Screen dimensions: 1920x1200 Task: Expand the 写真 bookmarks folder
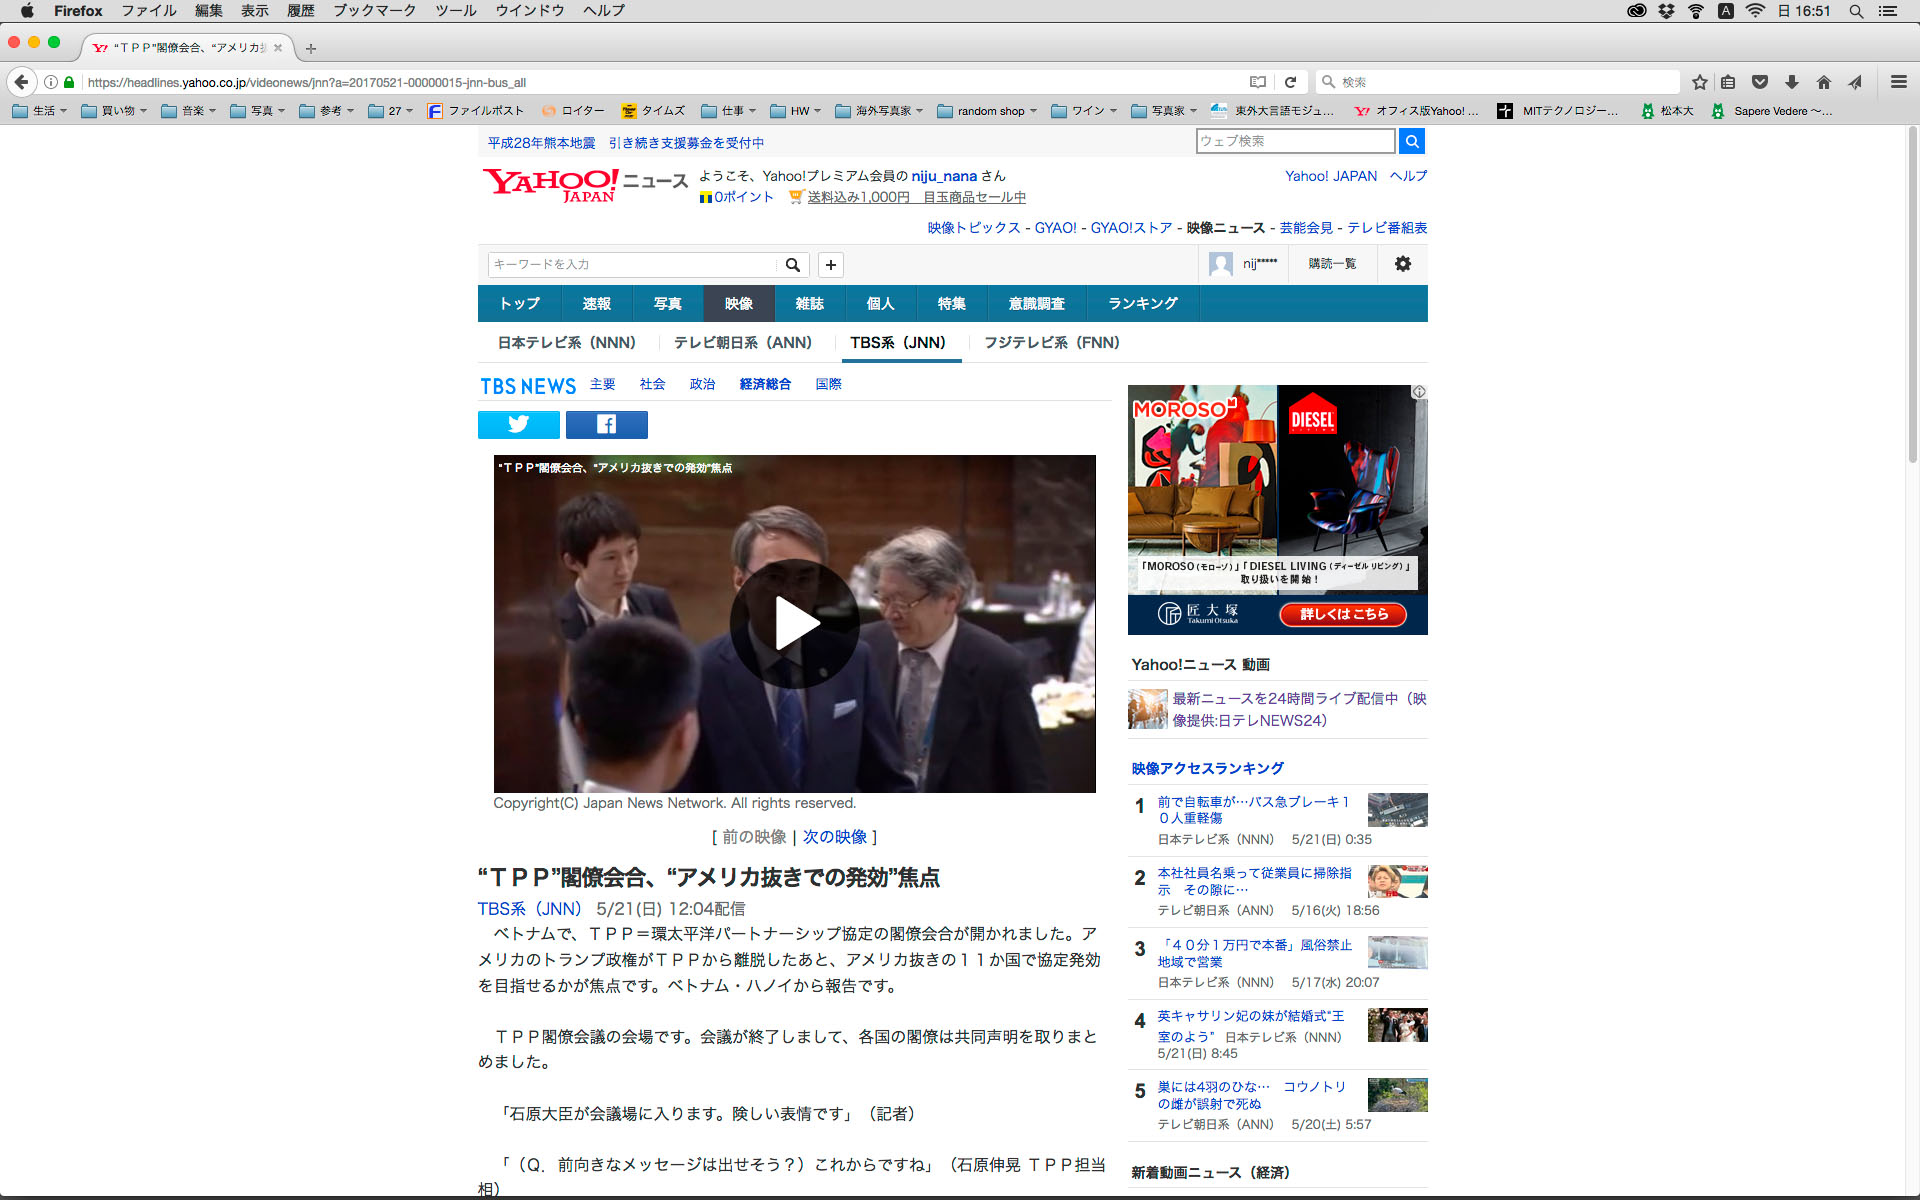click(x=258, y=111)
